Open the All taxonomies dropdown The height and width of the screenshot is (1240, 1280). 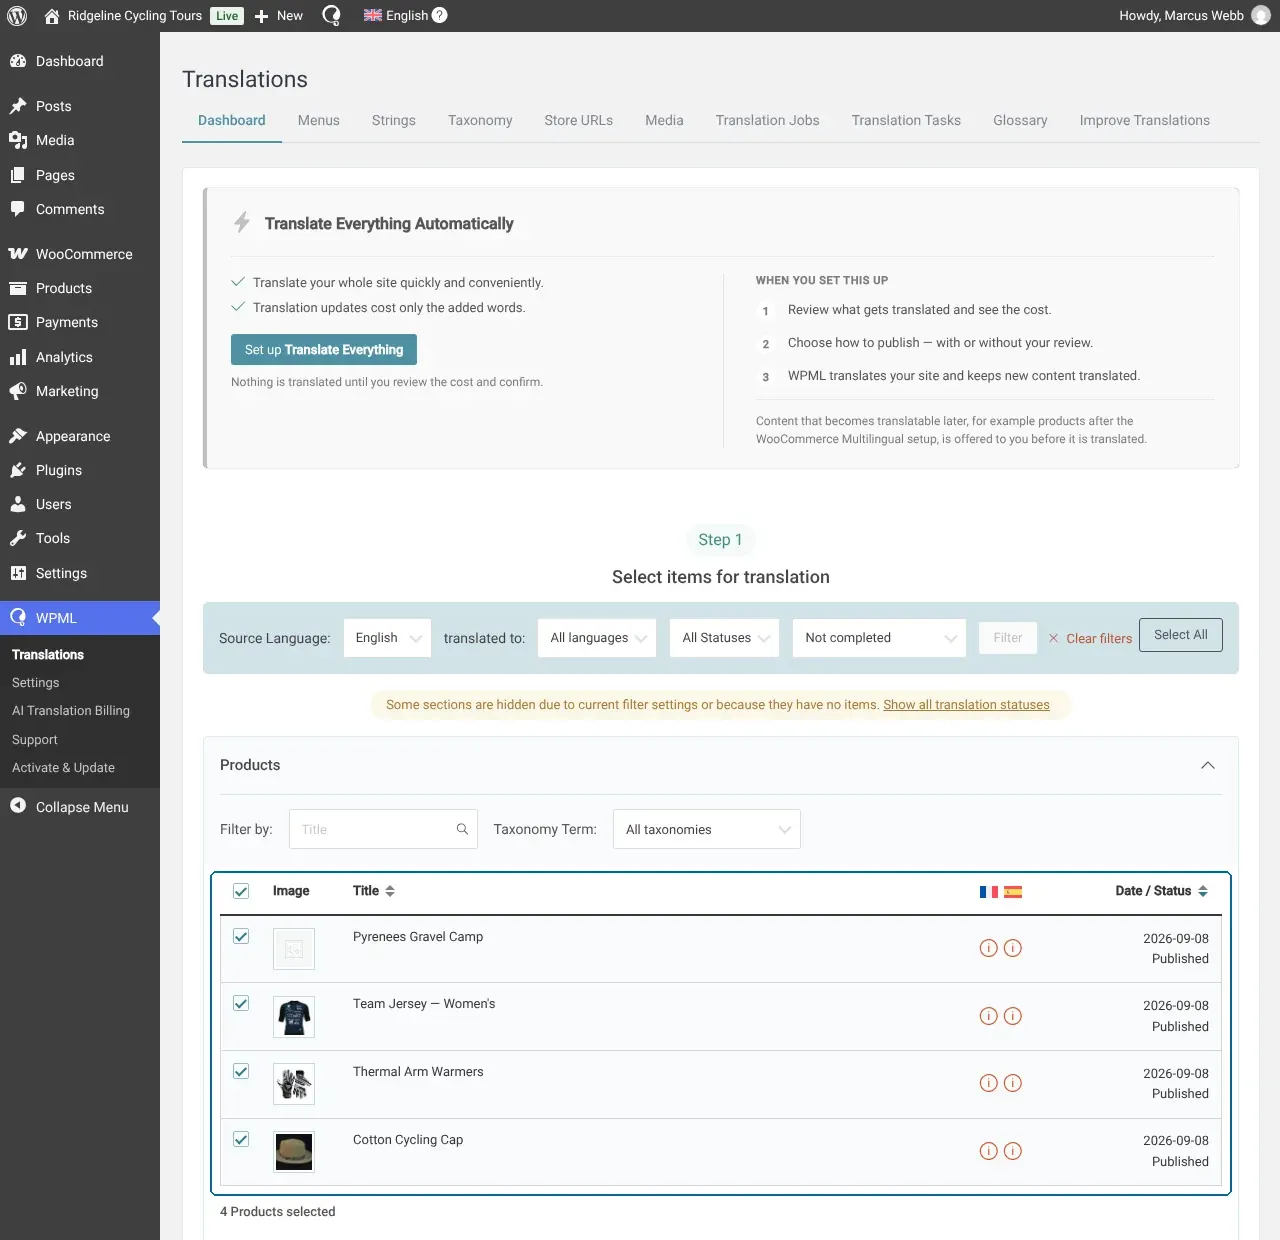(707, 829)
